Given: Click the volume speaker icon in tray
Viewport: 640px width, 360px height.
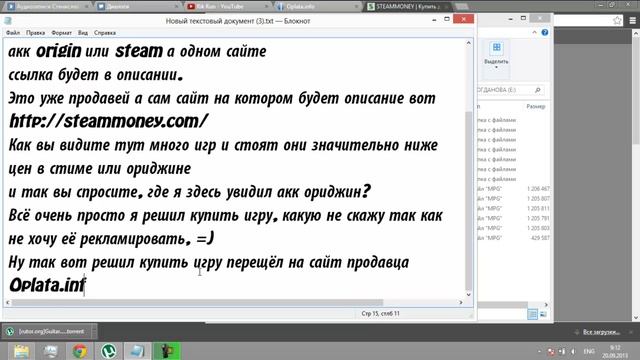Looking at the screenshot, I should point(573,351).
